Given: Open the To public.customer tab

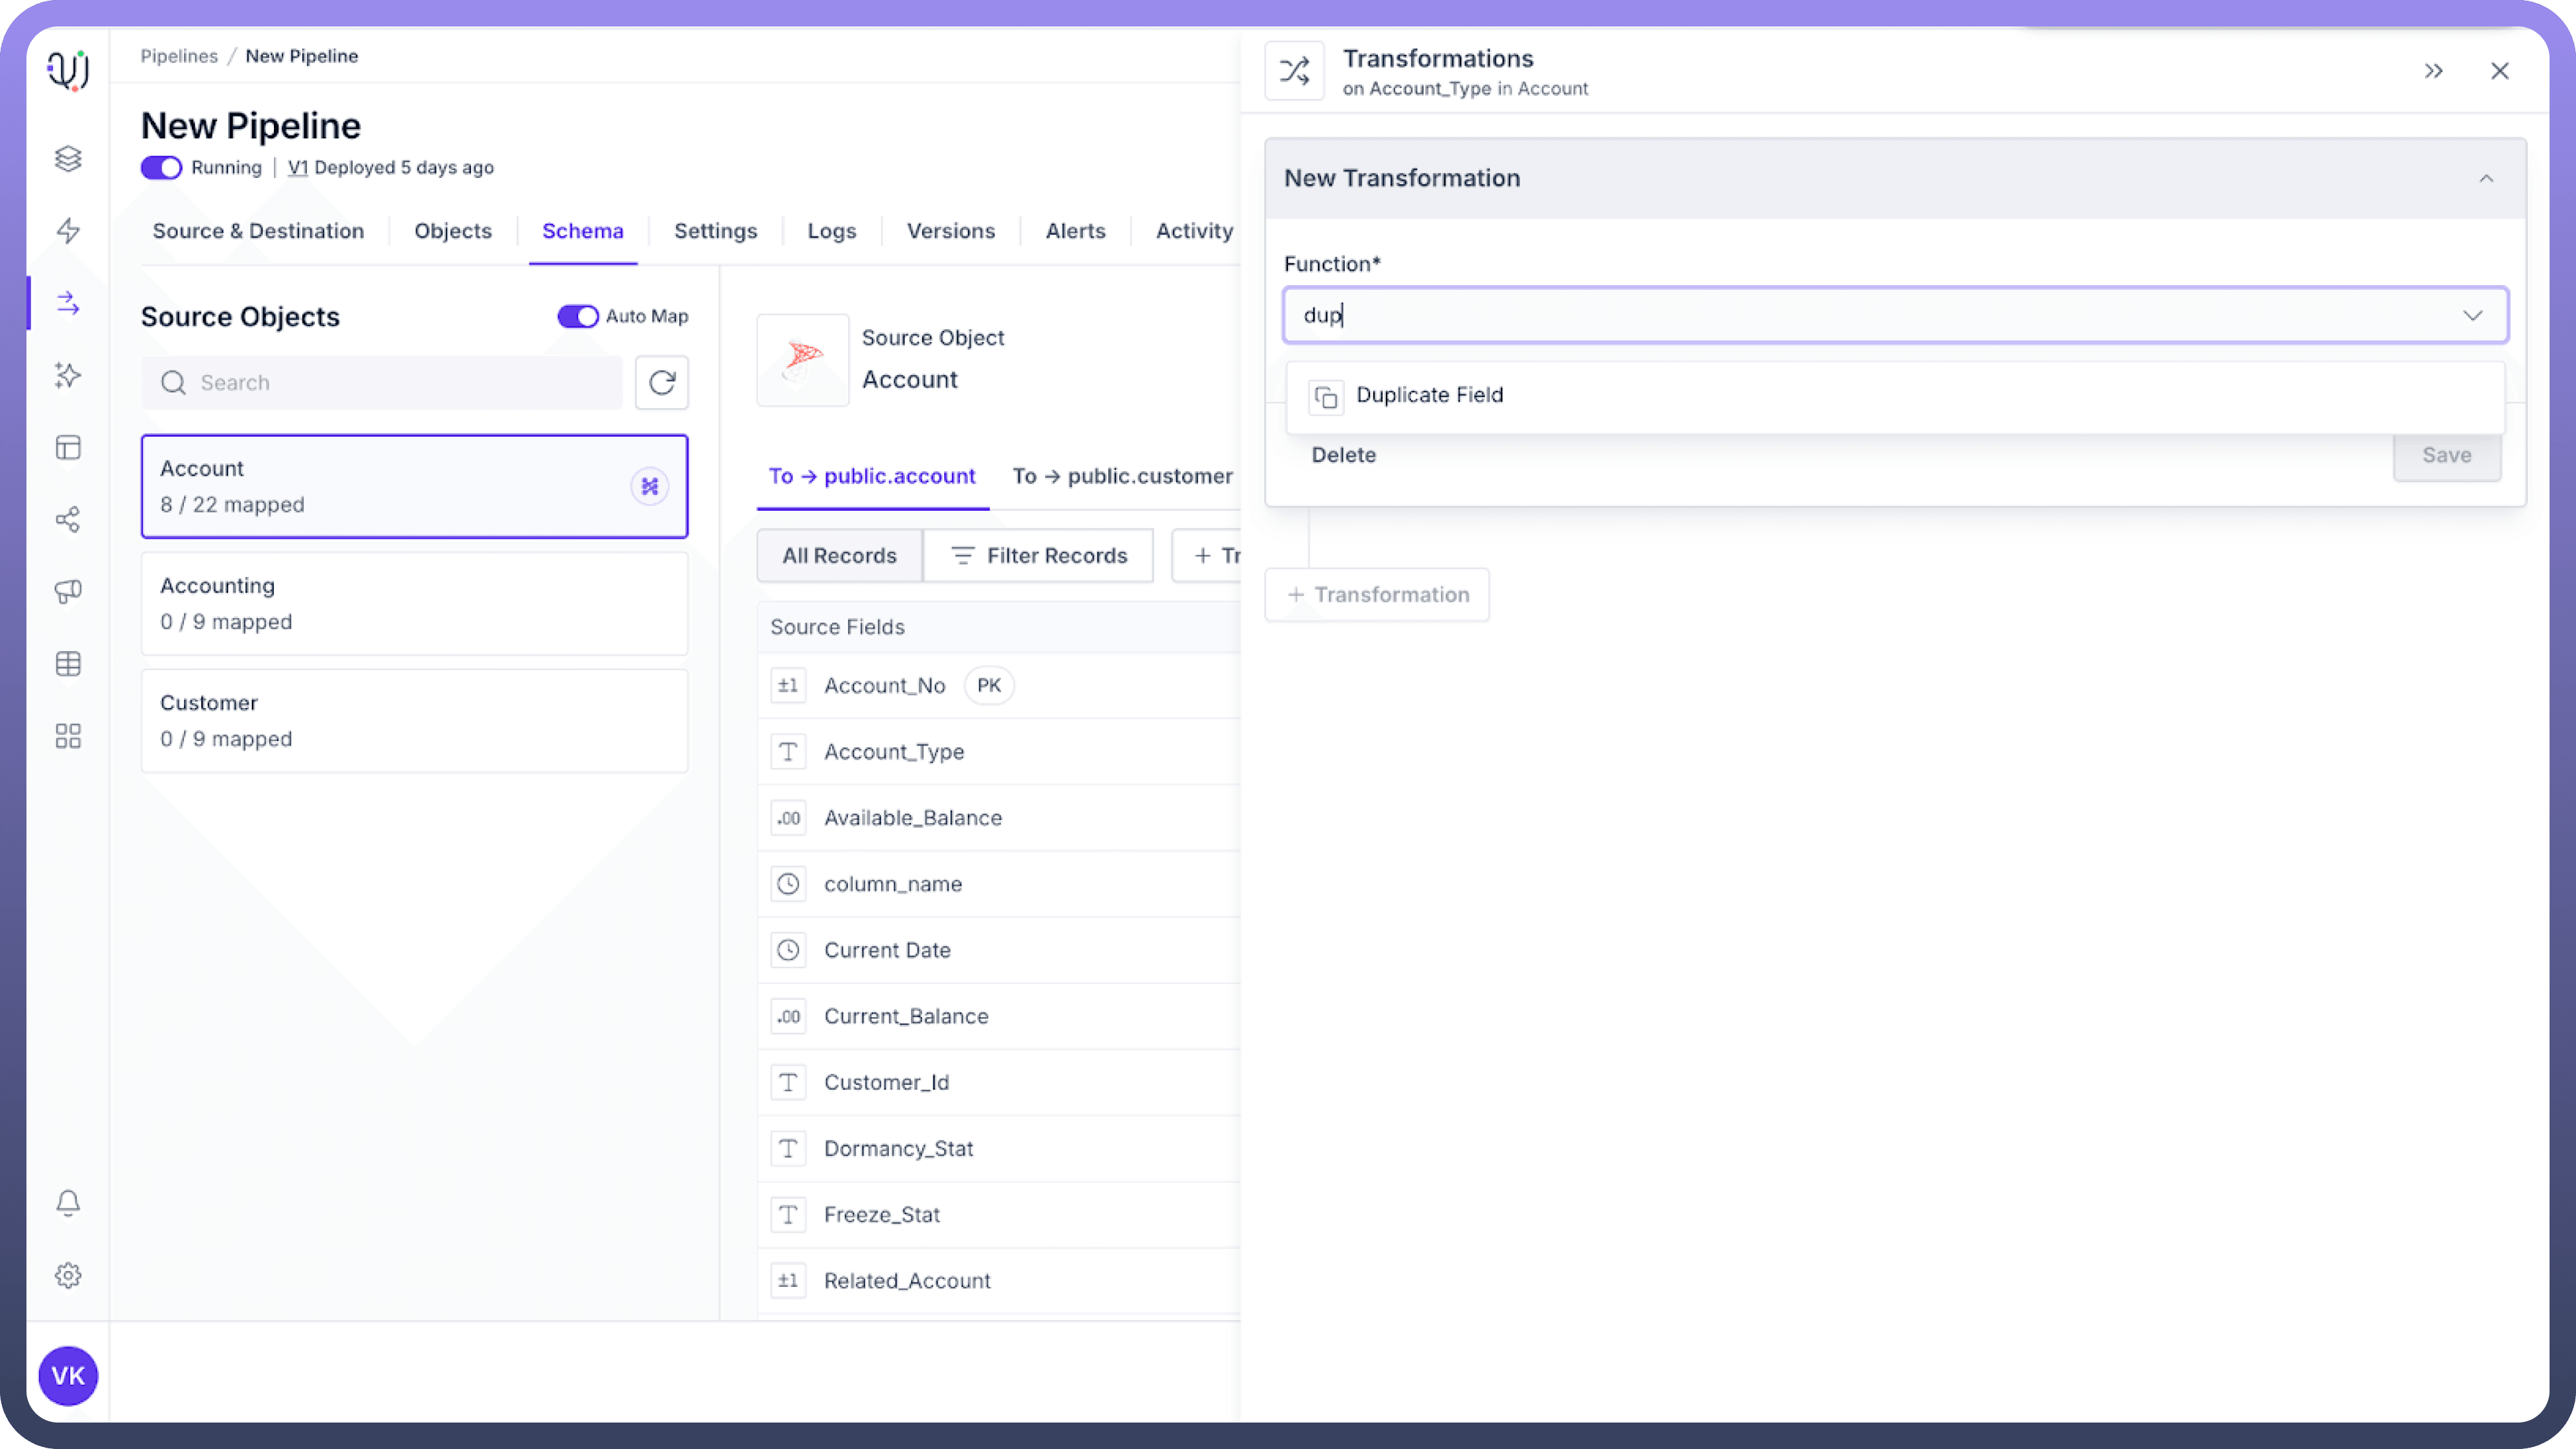Looking at the screenshot, I should 1122,476.
